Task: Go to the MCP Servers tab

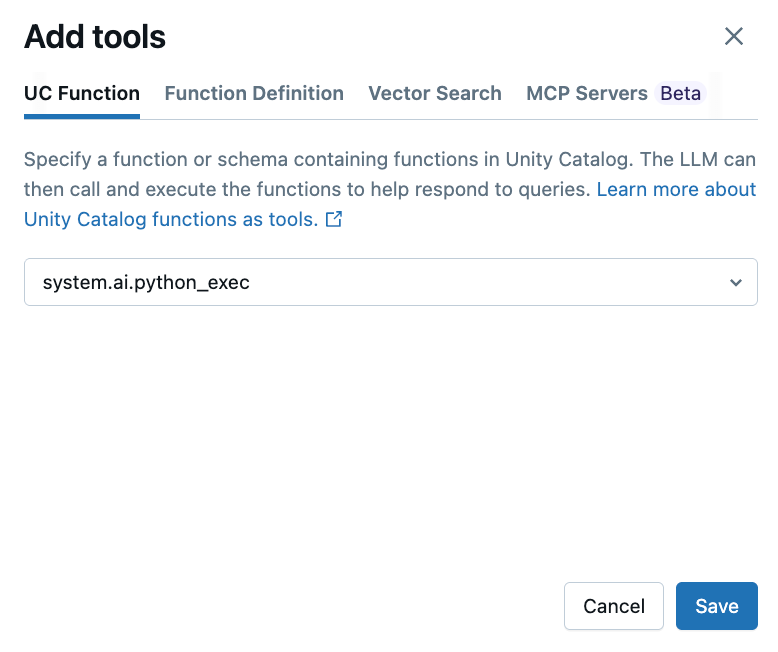Action: pos(587,94)
